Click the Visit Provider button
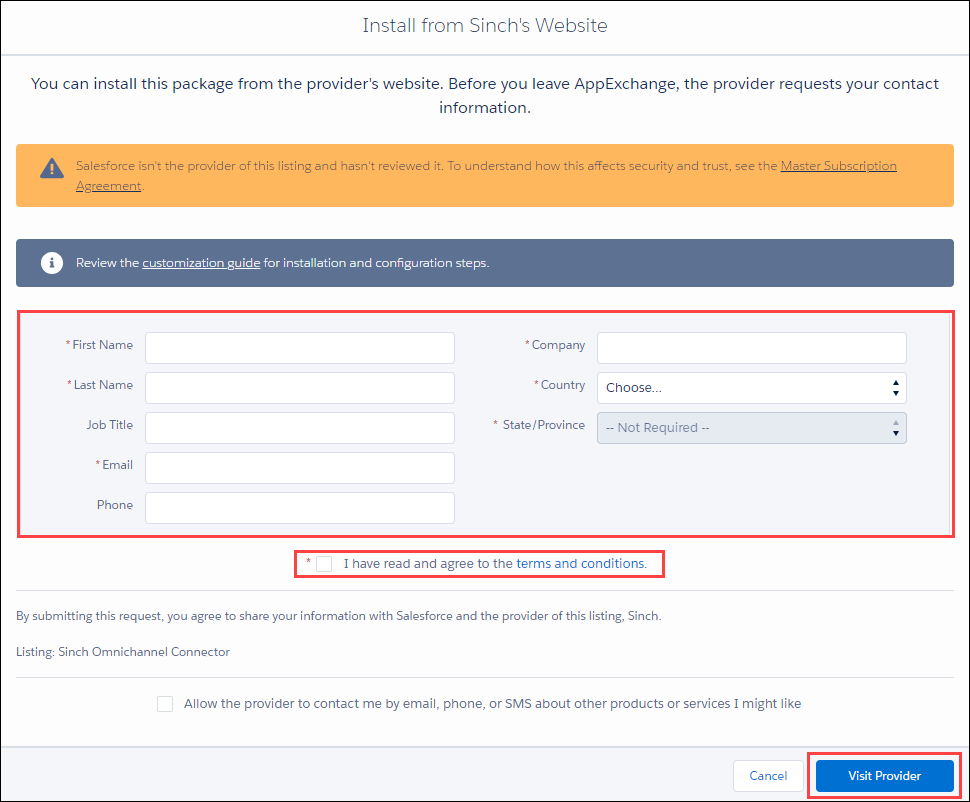The height and width of the screenshot is (802, 970). [x=884, y=775]
